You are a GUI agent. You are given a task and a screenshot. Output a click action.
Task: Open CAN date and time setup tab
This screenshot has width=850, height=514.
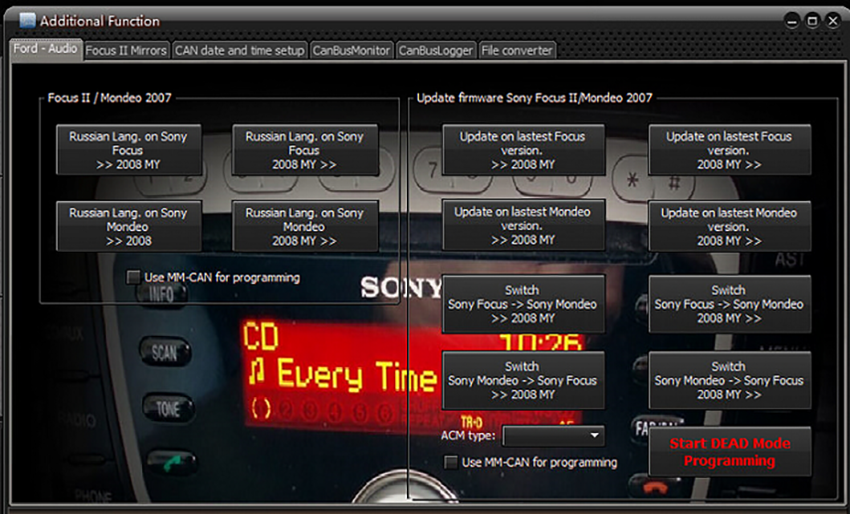coord(240,50)
